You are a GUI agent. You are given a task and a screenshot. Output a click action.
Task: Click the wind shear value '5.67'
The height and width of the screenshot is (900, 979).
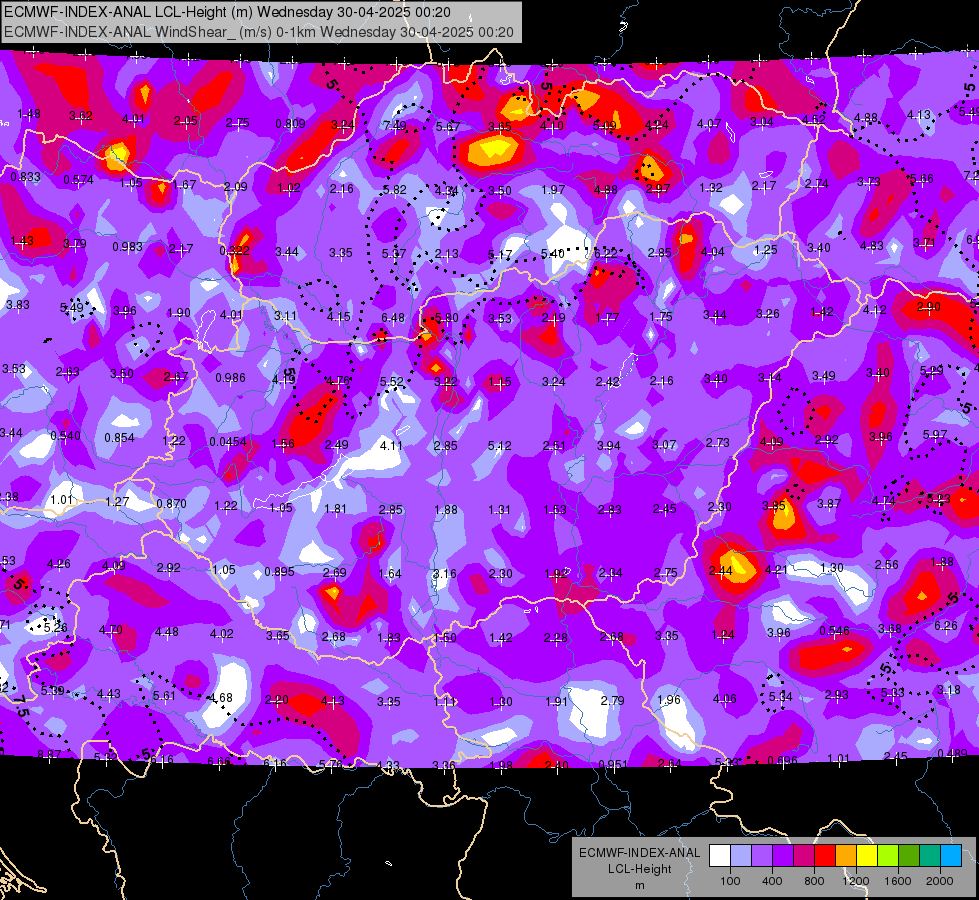pyautogui.click(x=448, y=127)
